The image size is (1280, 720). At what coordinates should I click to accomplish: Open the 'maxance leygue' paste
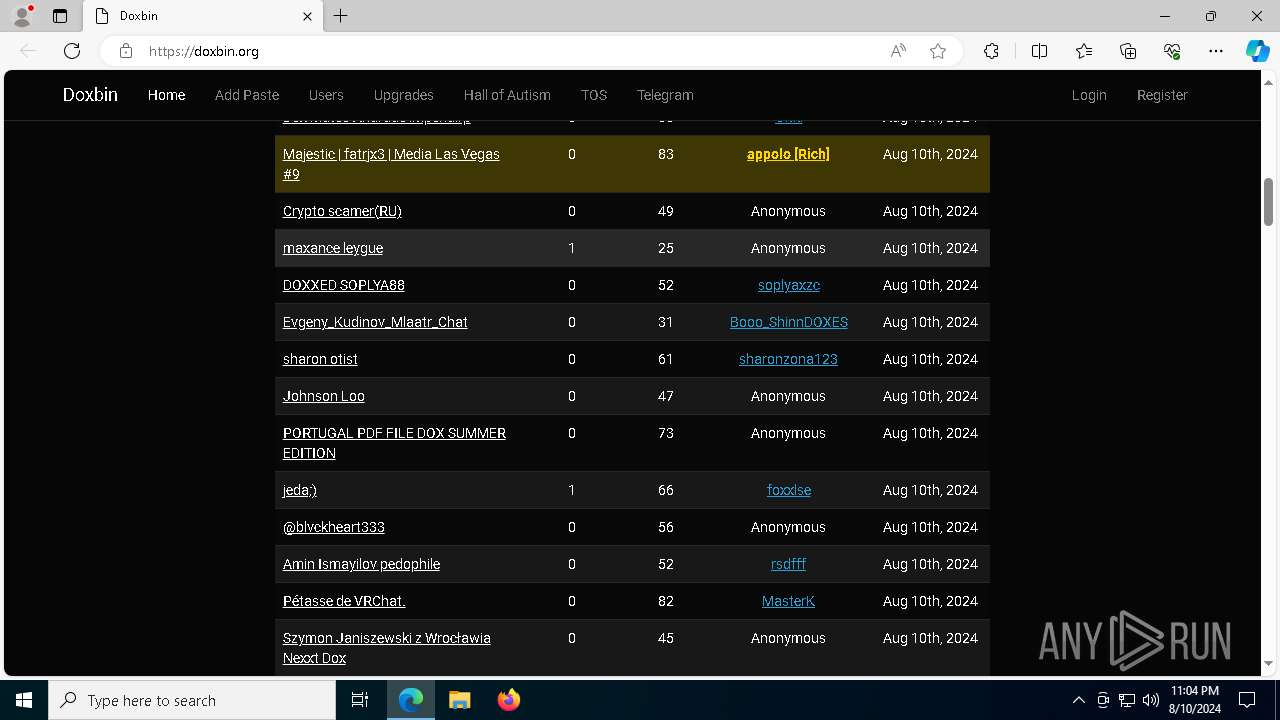pos(333,248)
